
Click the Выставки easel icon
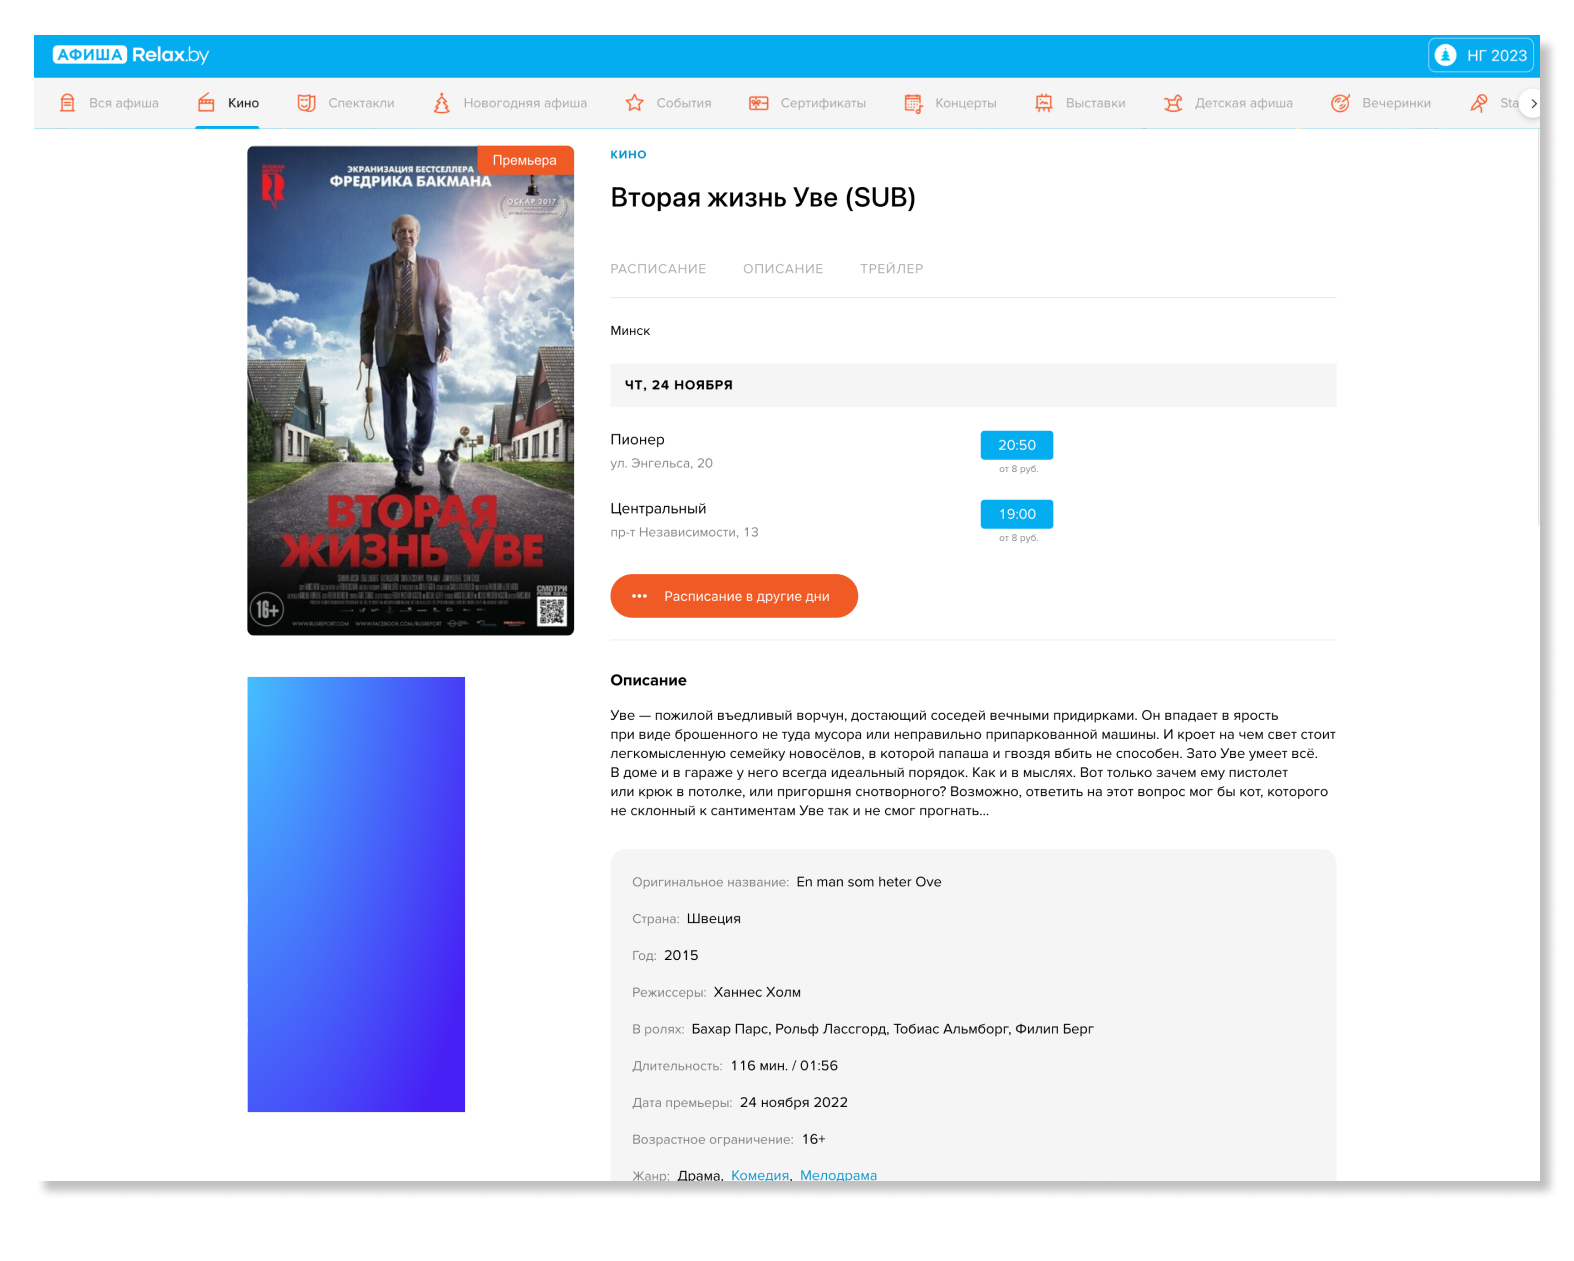point(1044,103)
